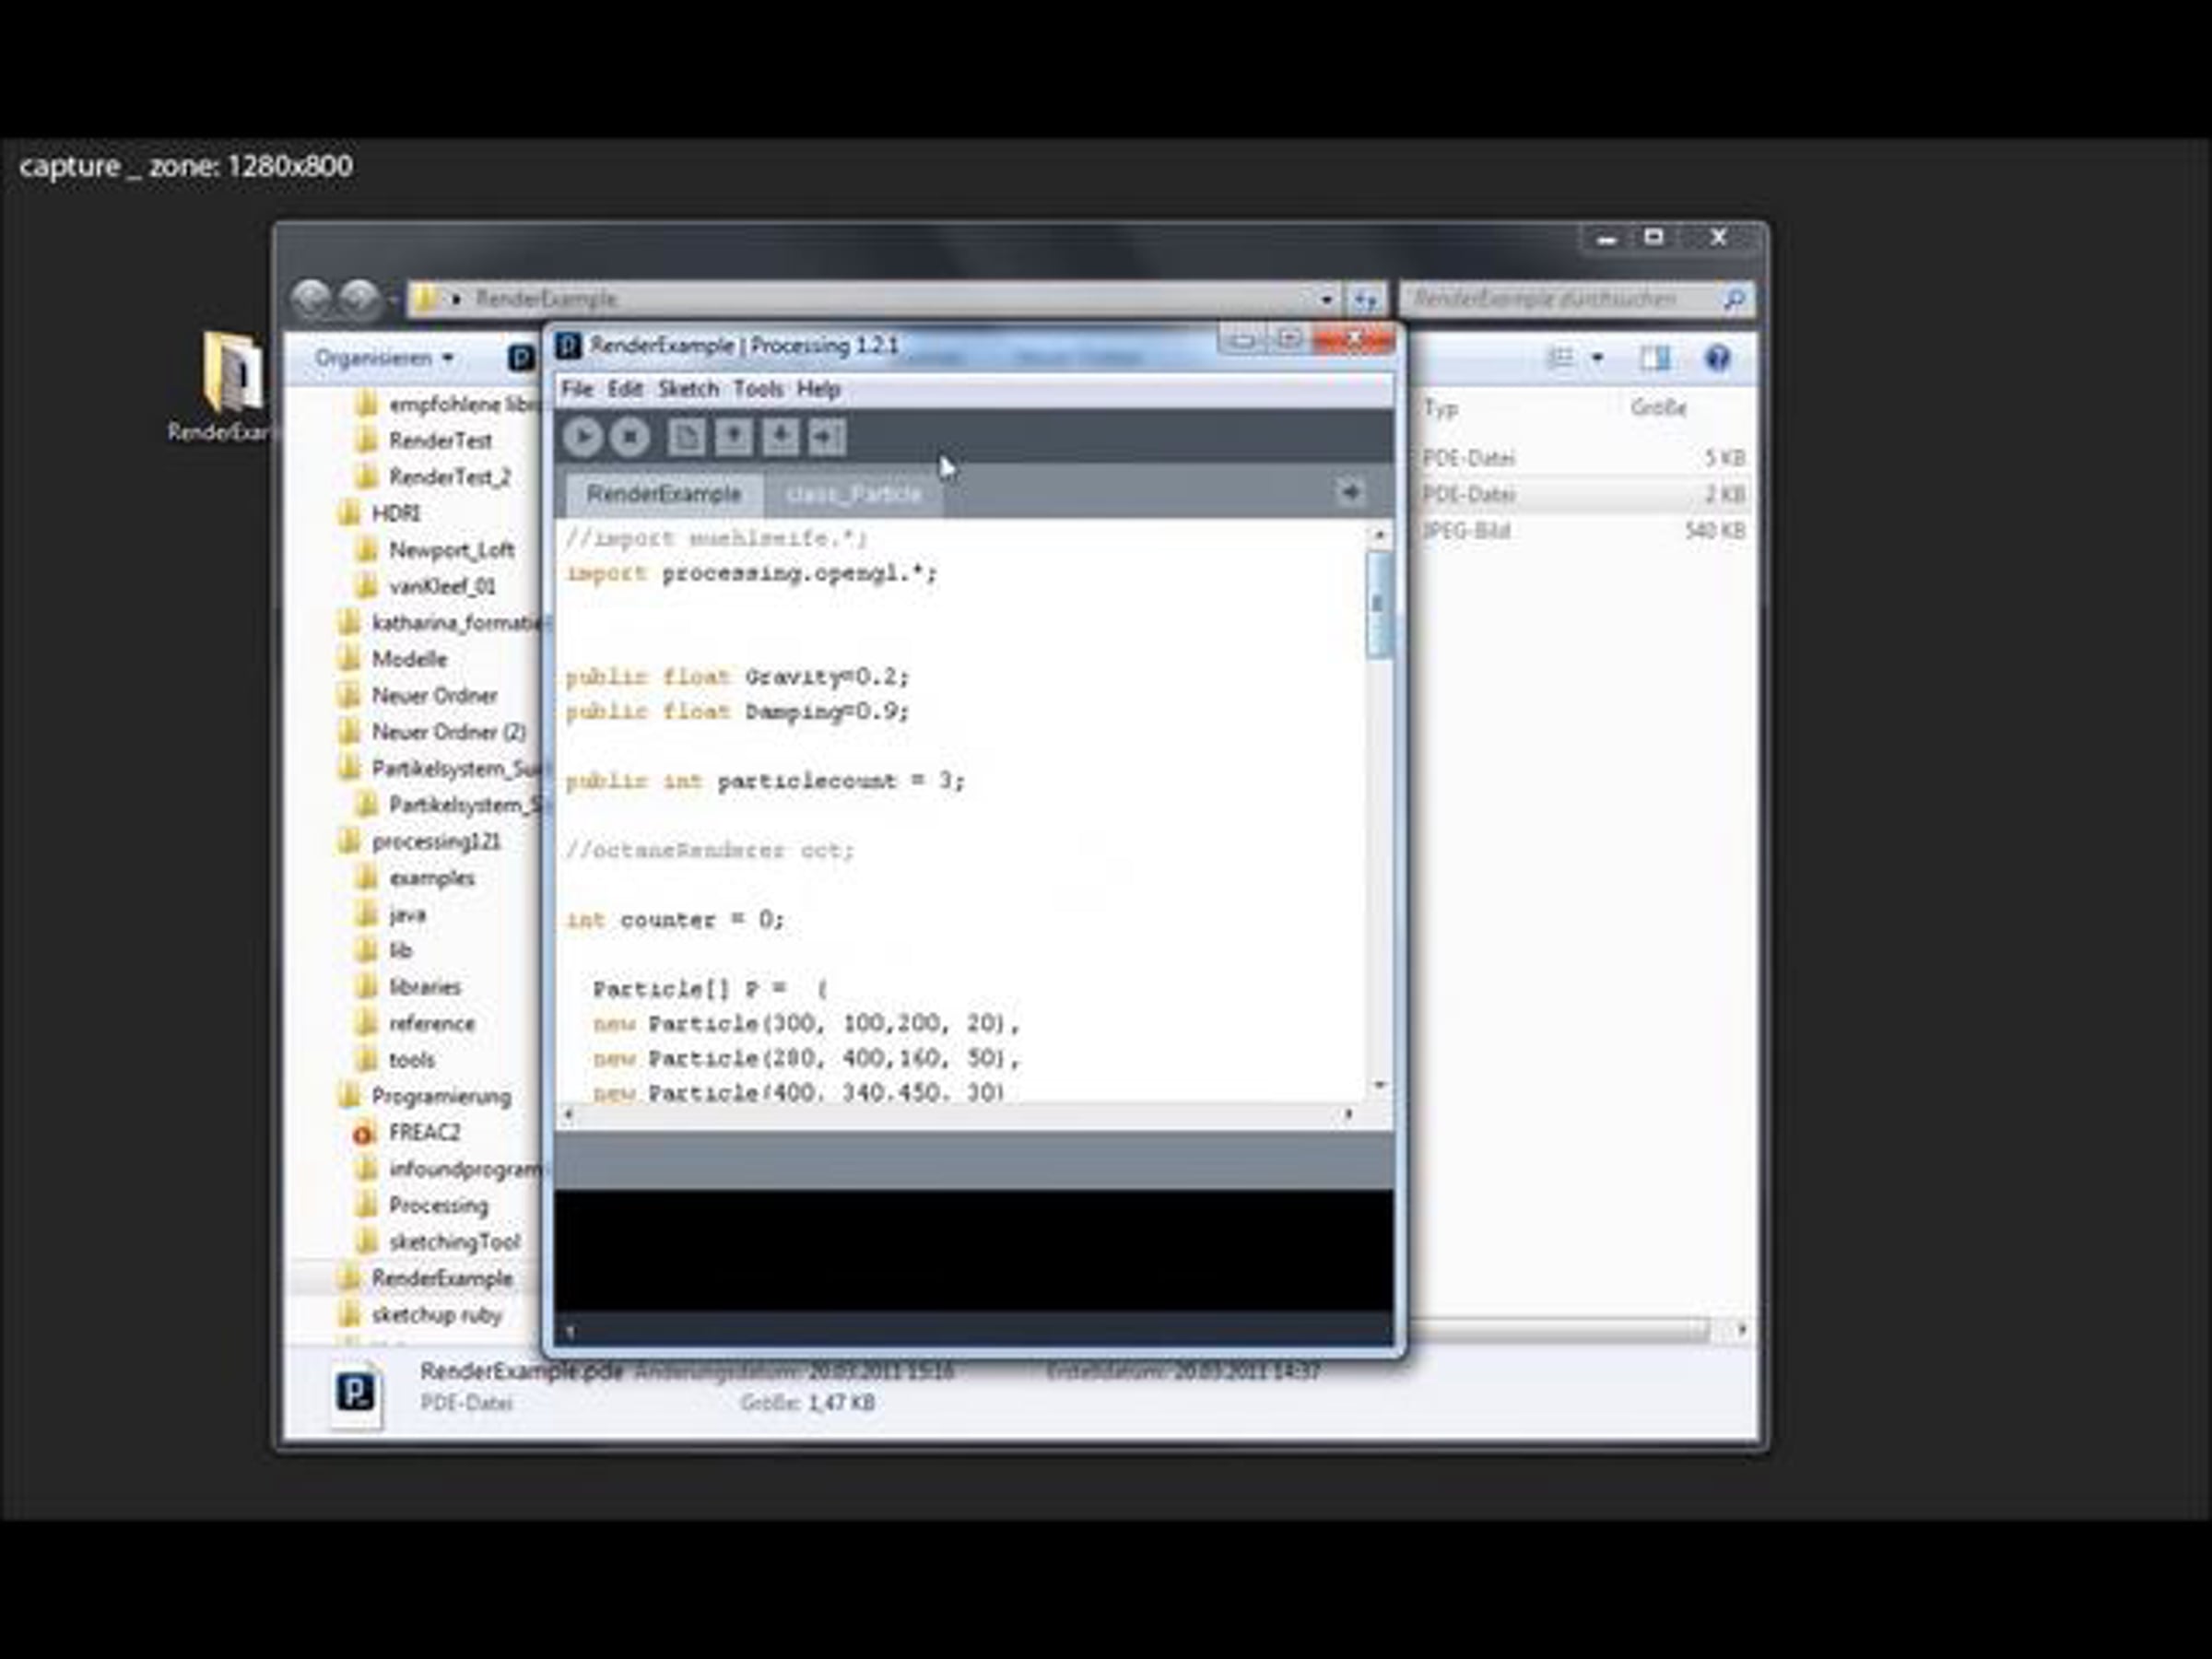Click the editor horizontal scrollbar left arrow
This screenshot has height=1659, width=2212.
[x=569, y=1114]
